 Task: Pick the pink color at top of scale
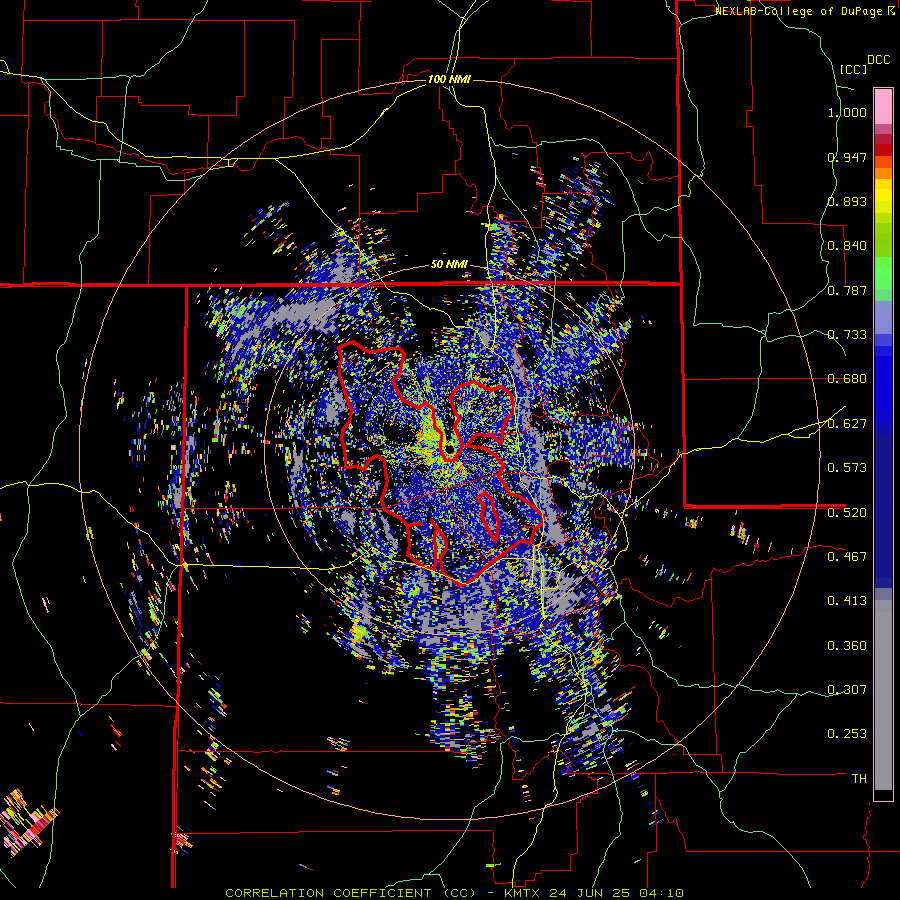883,106
